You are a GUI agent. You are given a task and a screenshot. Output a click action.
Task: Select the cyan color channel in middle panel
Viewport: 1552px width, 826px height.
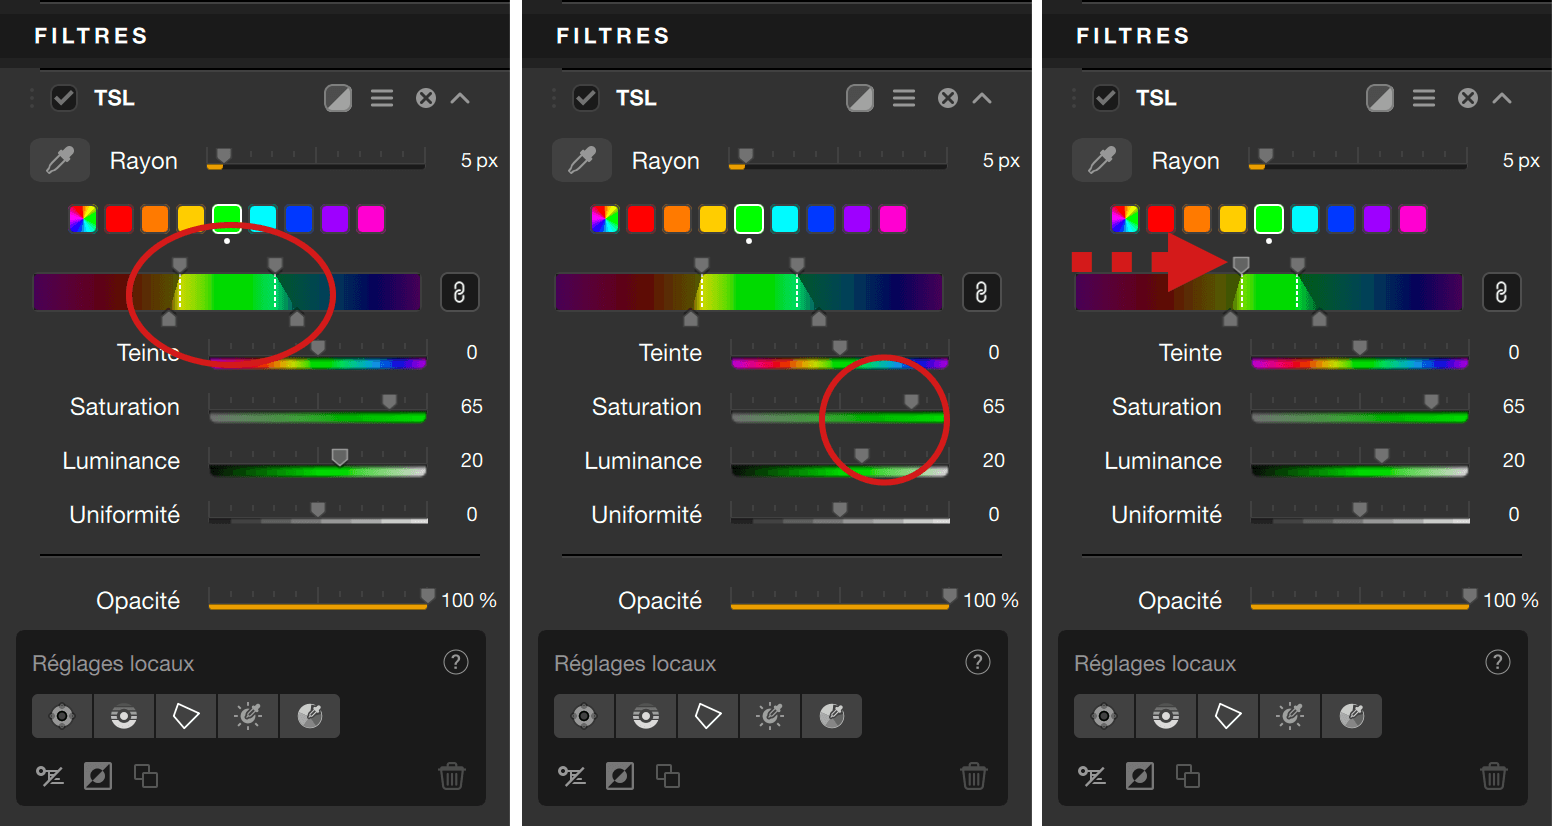coord(785,219)
